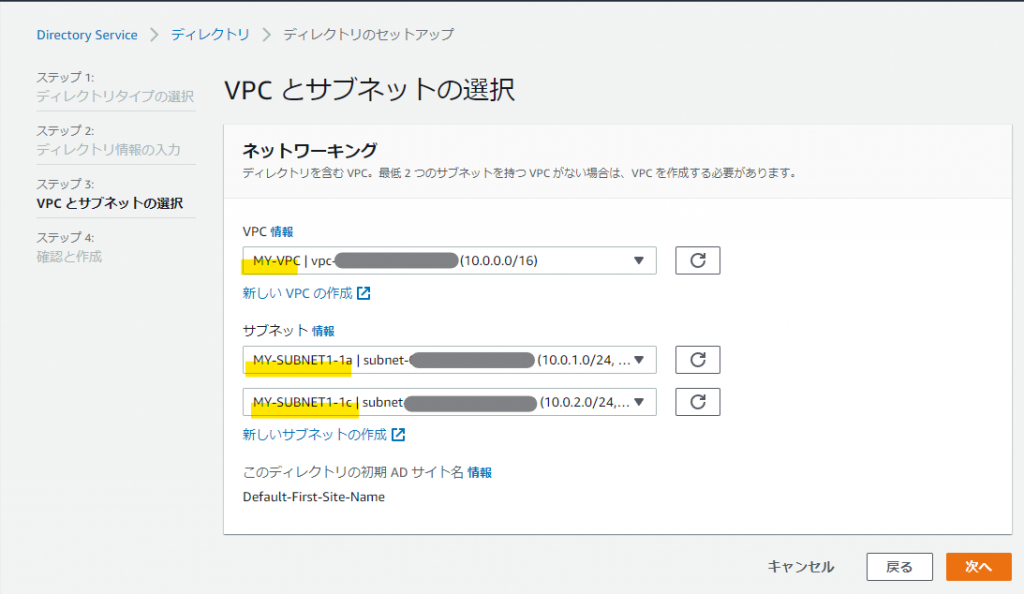Screen dimensions: 1024x594
Task: Open VPC 情報 info link
Action: pyautogui.click(x=282, y=231)
